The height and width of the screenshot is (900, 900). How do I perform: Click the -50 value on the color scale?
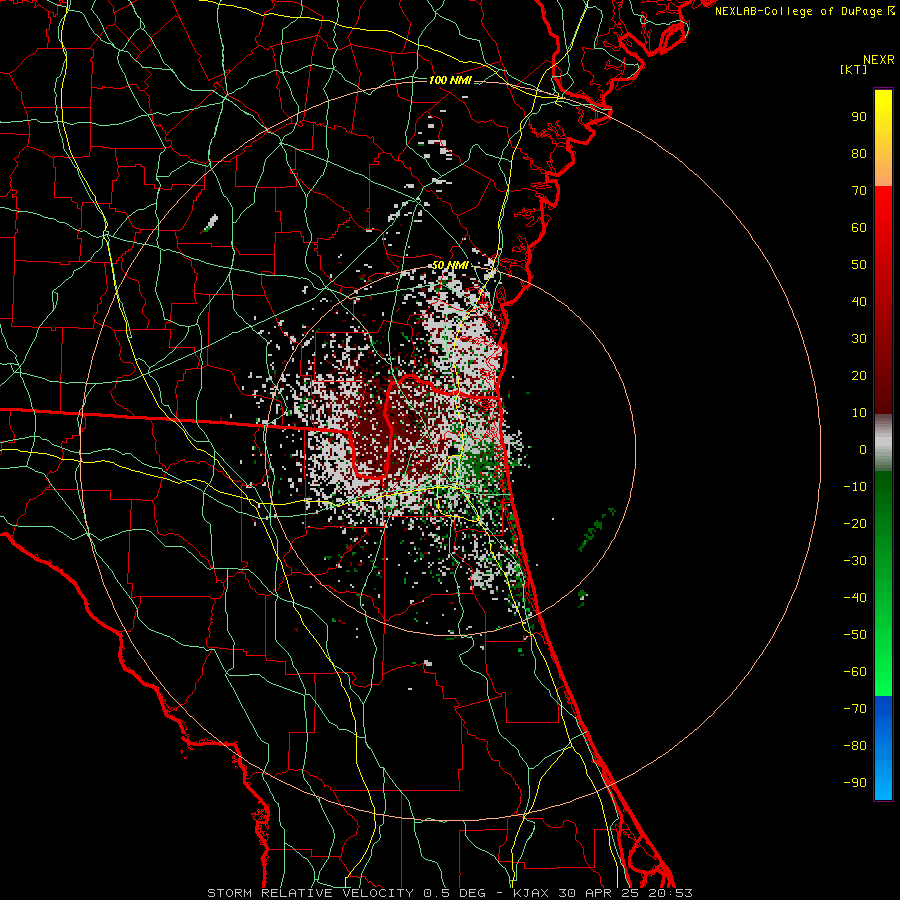click(x=855, y=635)
